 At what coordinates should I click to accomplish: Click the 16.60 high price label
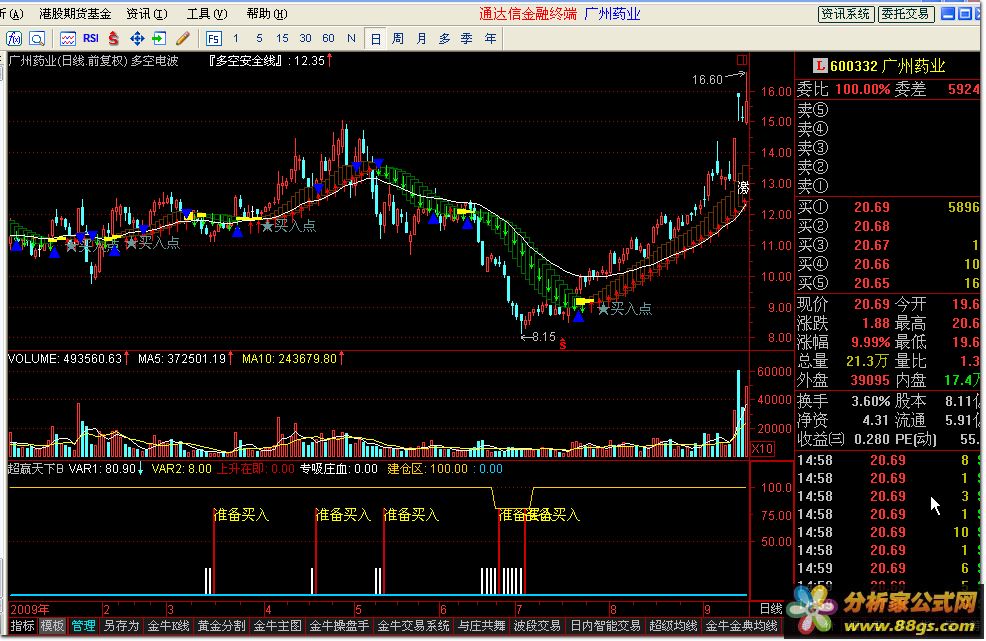pyautogui.click(x=707, y=80)
